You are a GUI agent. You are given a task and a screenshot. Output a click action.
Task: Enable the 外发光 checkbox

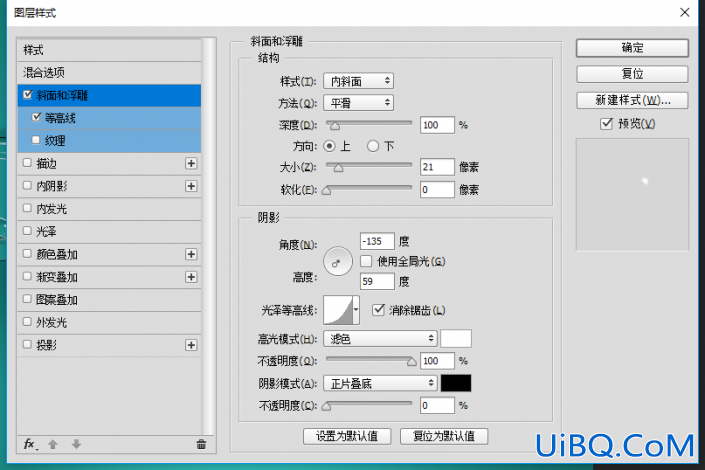[27, 322]
